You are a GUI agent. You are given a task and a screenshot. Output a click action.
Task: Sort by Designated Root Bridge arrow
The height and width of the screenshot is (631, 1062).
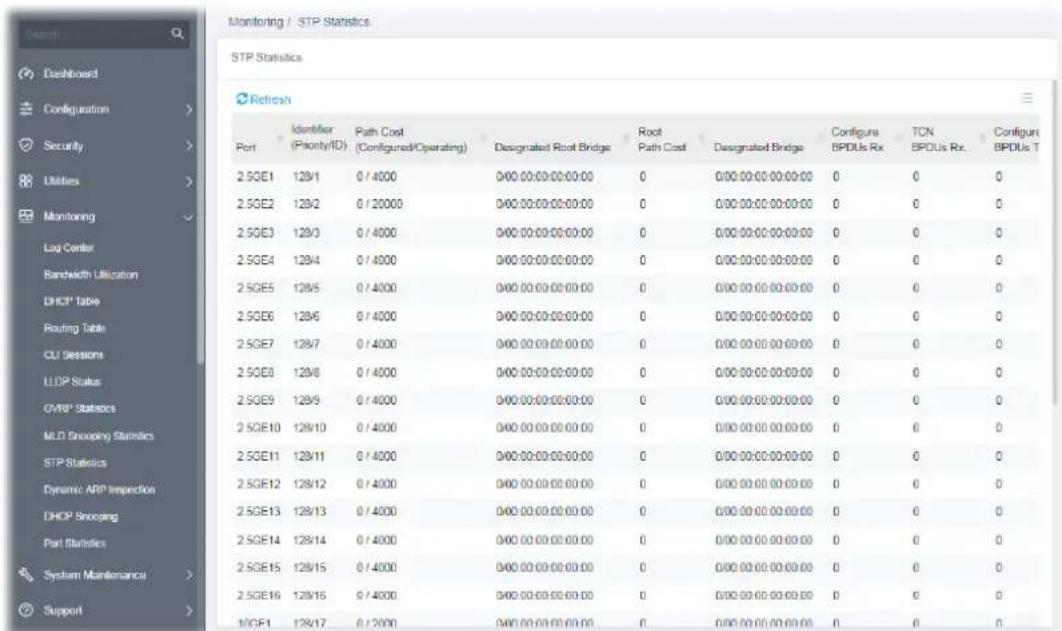click(627, 139)
